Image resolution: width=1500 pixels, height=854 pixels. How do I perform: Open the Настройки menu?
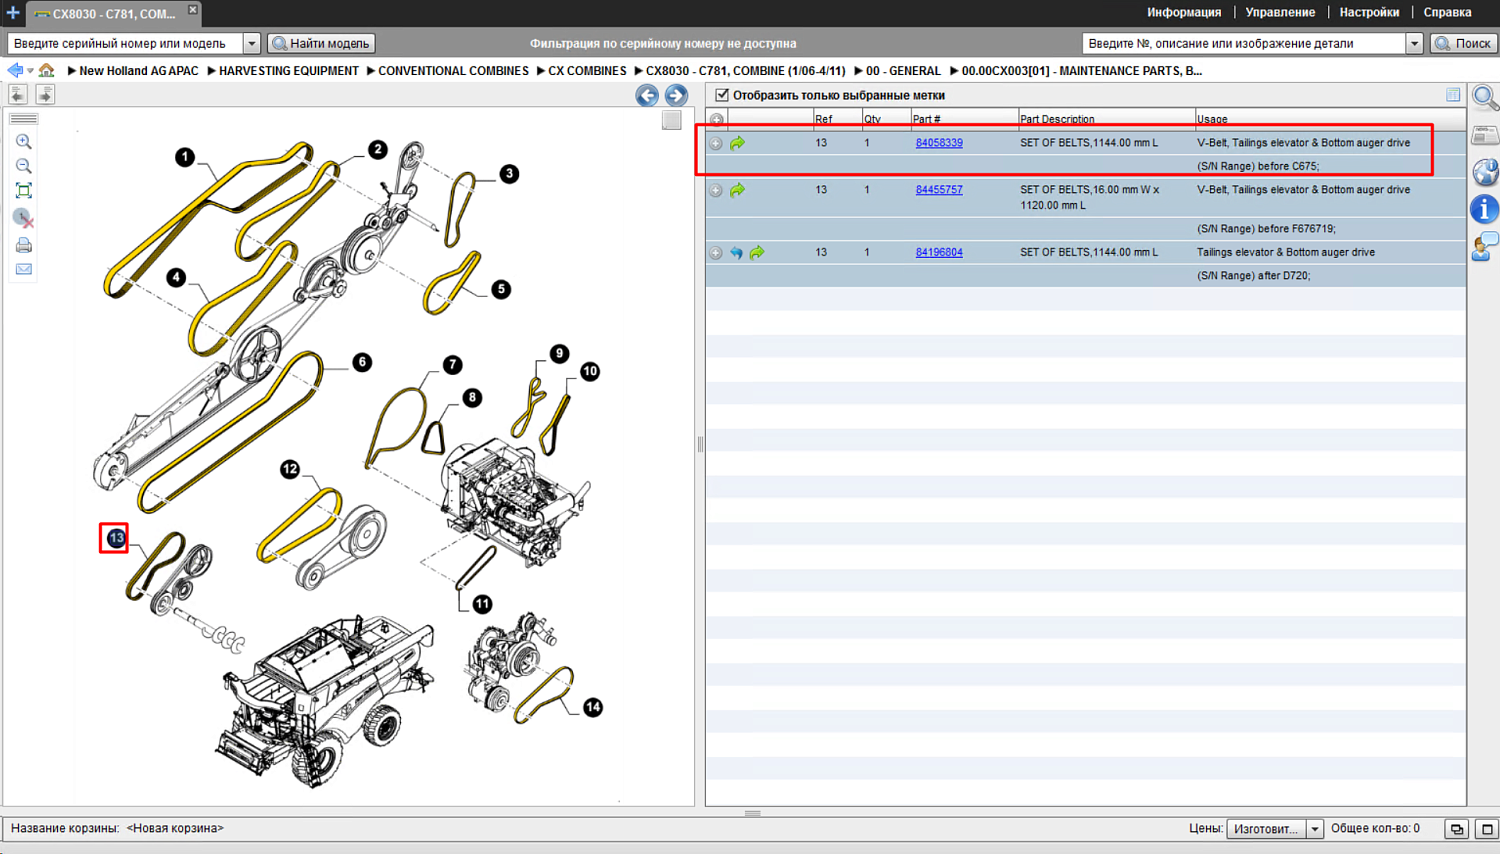click(x=1369, y=13)
